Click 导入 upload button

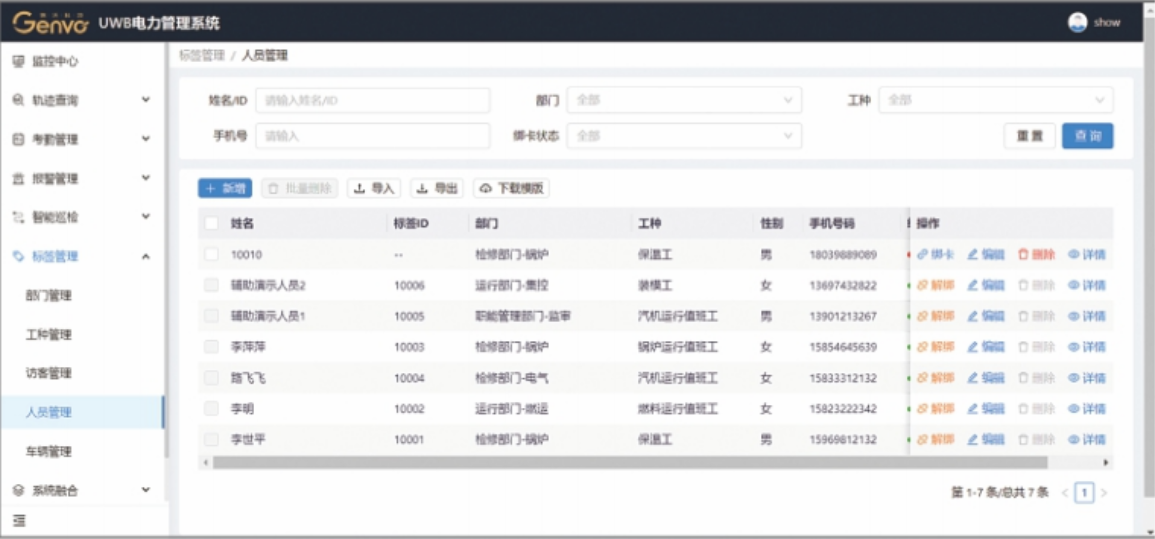pos(373,189)
